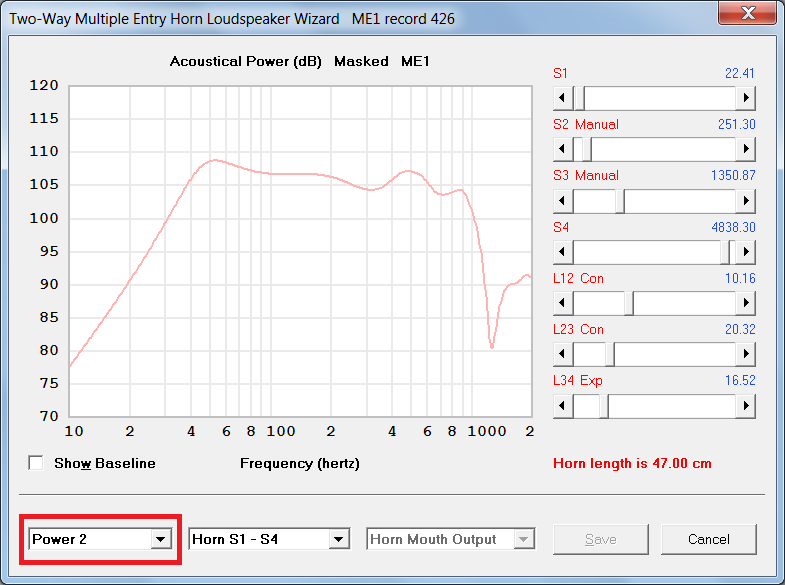Click the S3 Manual slider thumb
This screenshot has height=585, width=785.
coord(620,201)
